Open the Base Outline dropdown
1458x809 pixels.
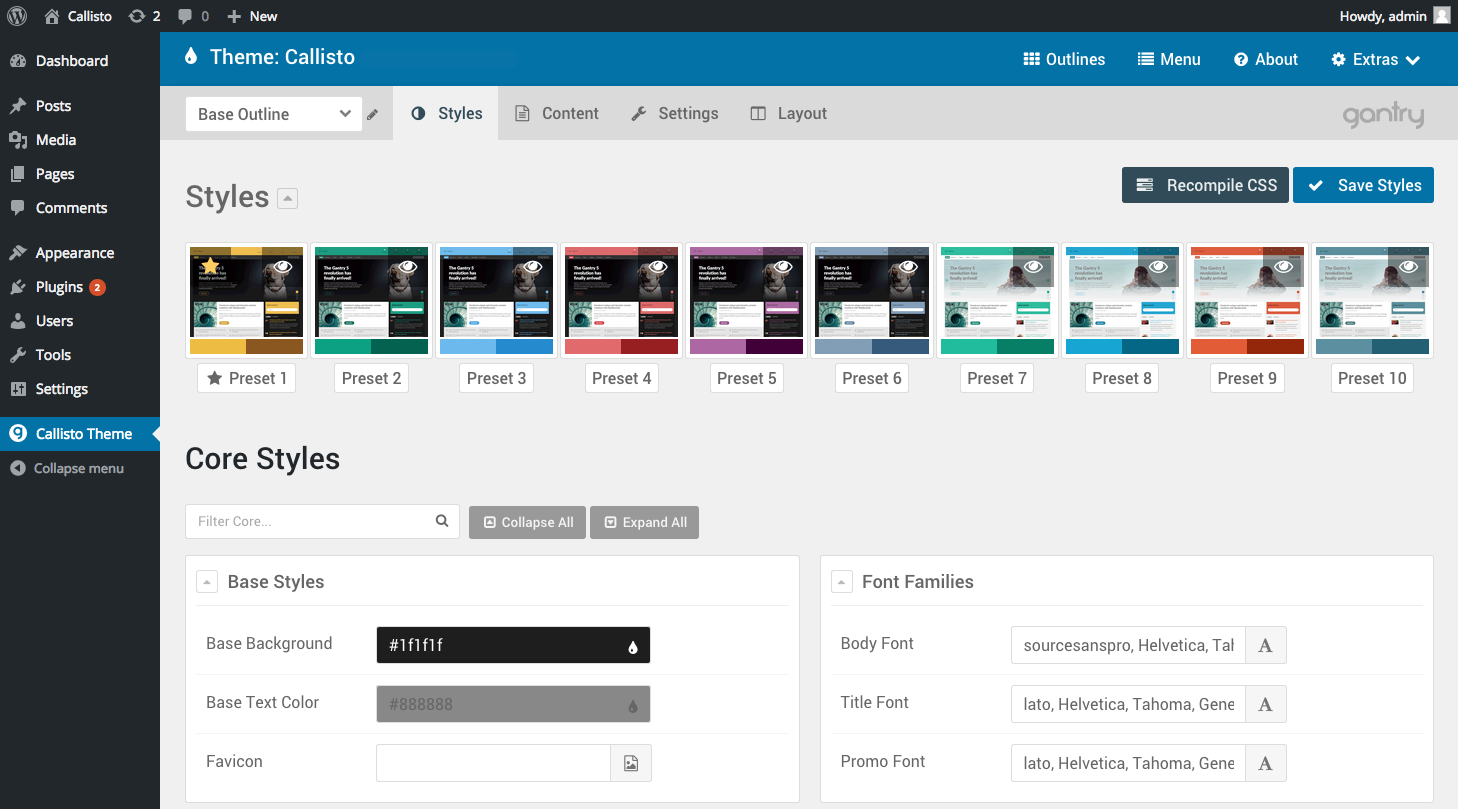273,113
